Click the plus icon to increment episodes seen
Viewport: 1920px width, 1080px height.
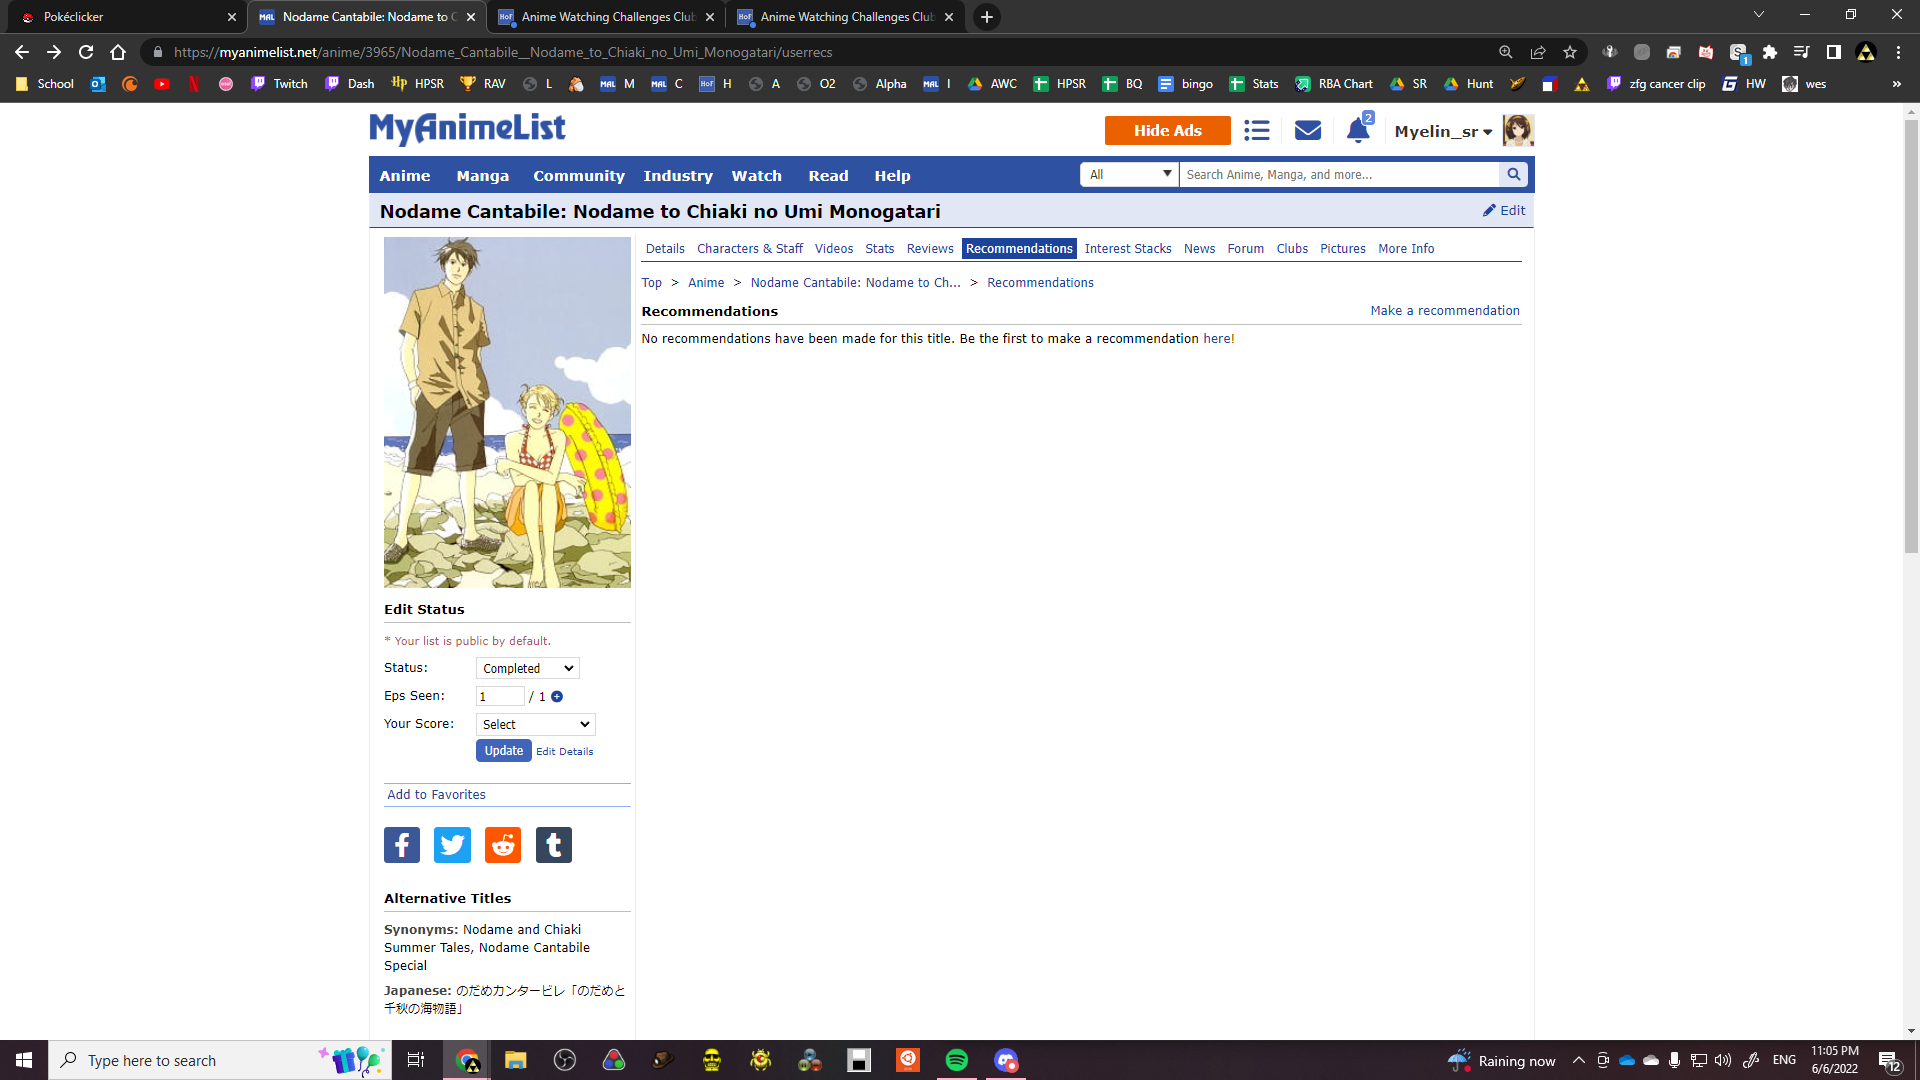tap(557, 697)
